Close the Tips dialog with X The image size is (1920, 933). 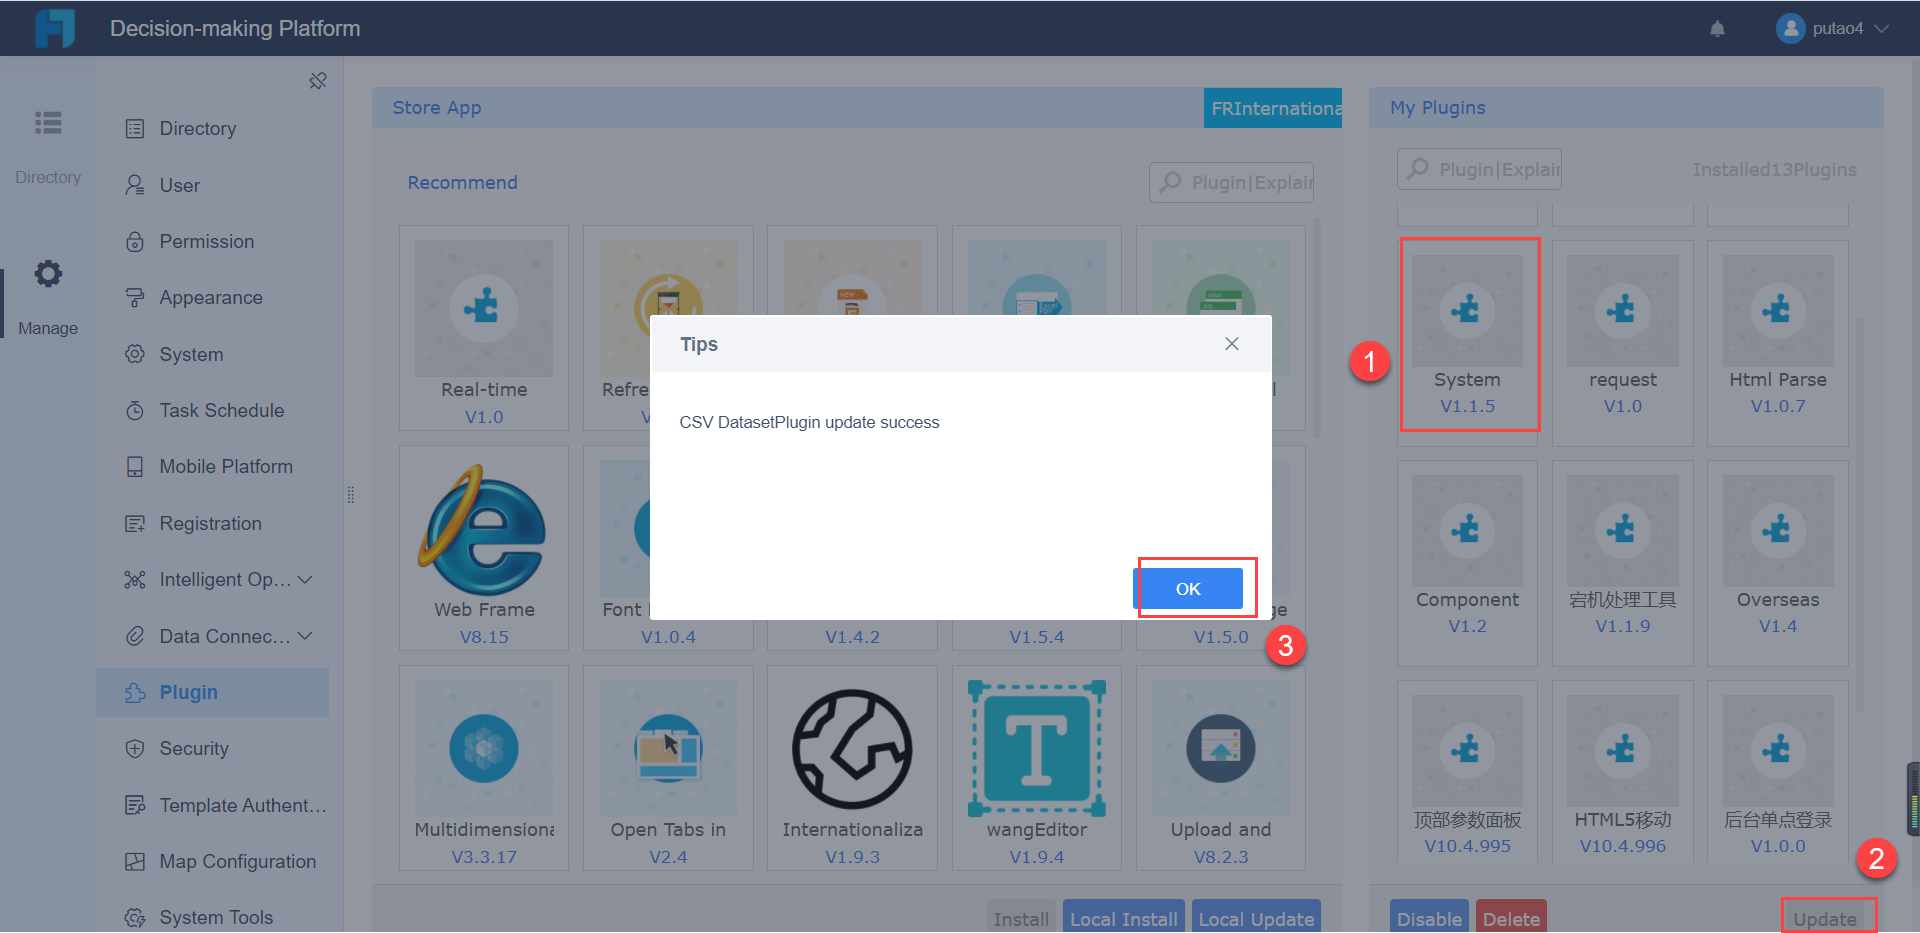[x=1232, y=344]
